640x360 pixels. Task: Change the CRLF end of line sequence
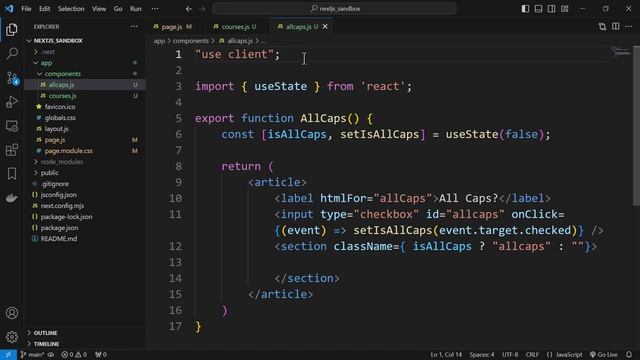tap(532, 354)
